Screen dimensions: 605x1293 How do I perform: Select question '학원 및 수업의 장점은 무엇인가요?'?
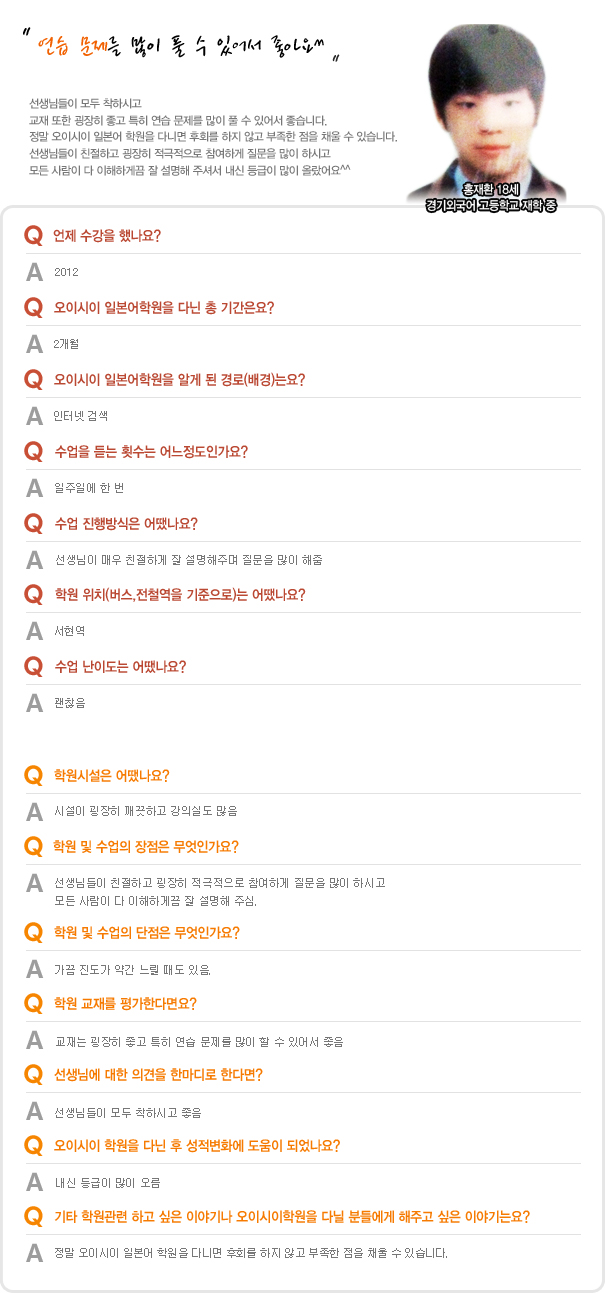pyautogui.click(x=146, y=847)
